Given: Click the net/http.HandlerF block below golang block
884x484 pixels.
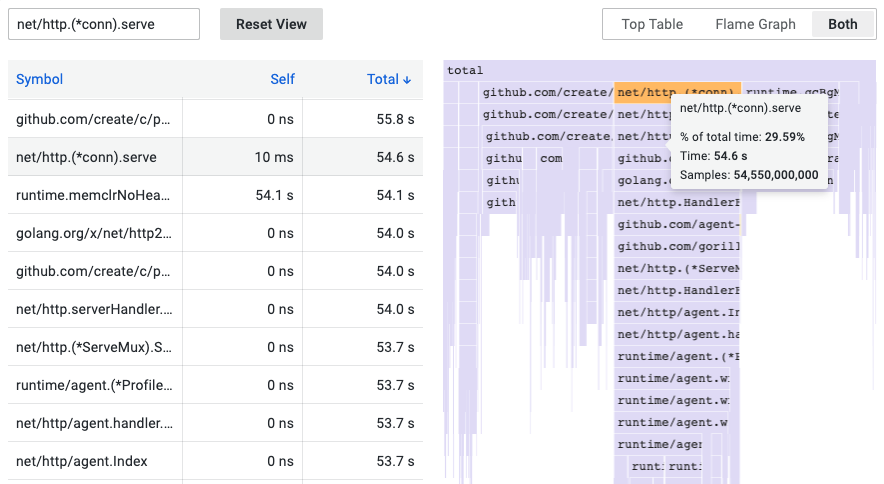Looking at the screenshot, I should (x=677, y=203).
